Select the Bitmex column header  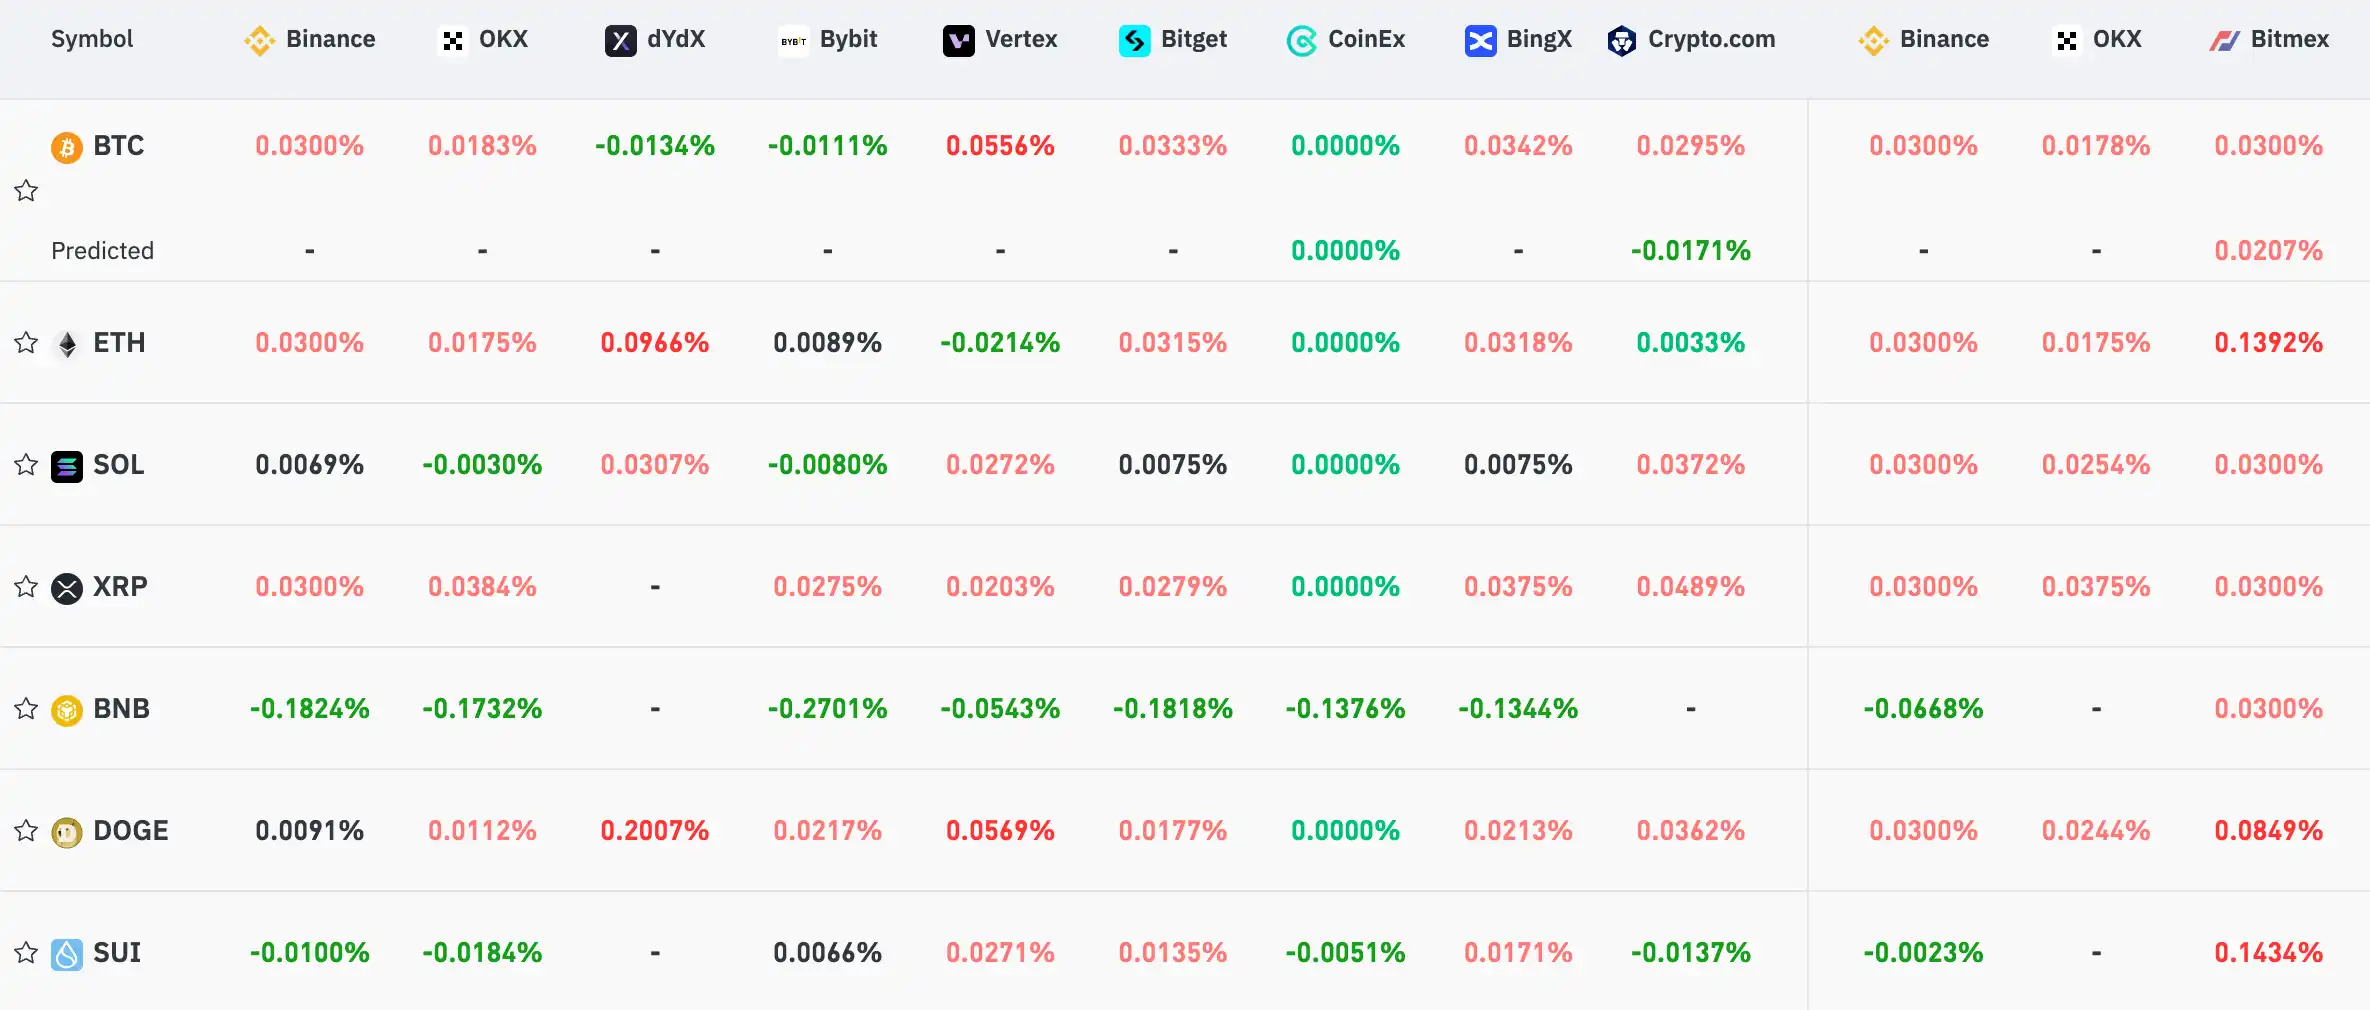pos(2269,40)
